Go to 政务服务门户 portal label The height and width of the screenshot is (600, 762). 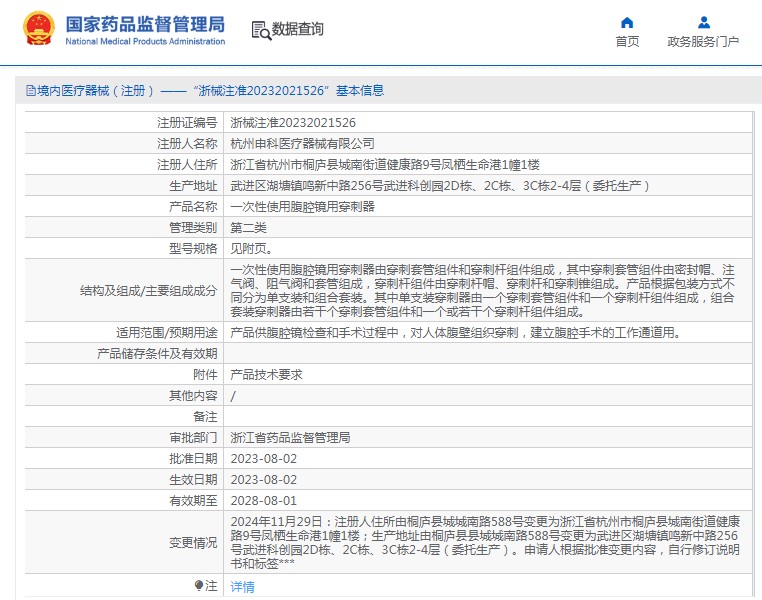[703, 42]
